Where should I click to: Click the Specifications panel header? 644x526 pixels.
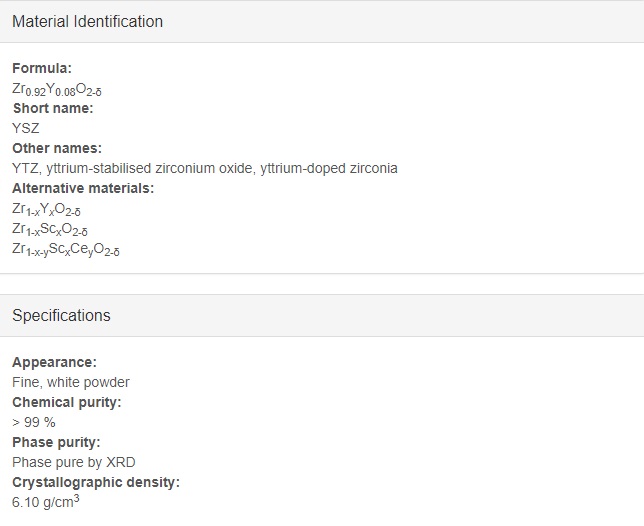click(x=322, y=315)
